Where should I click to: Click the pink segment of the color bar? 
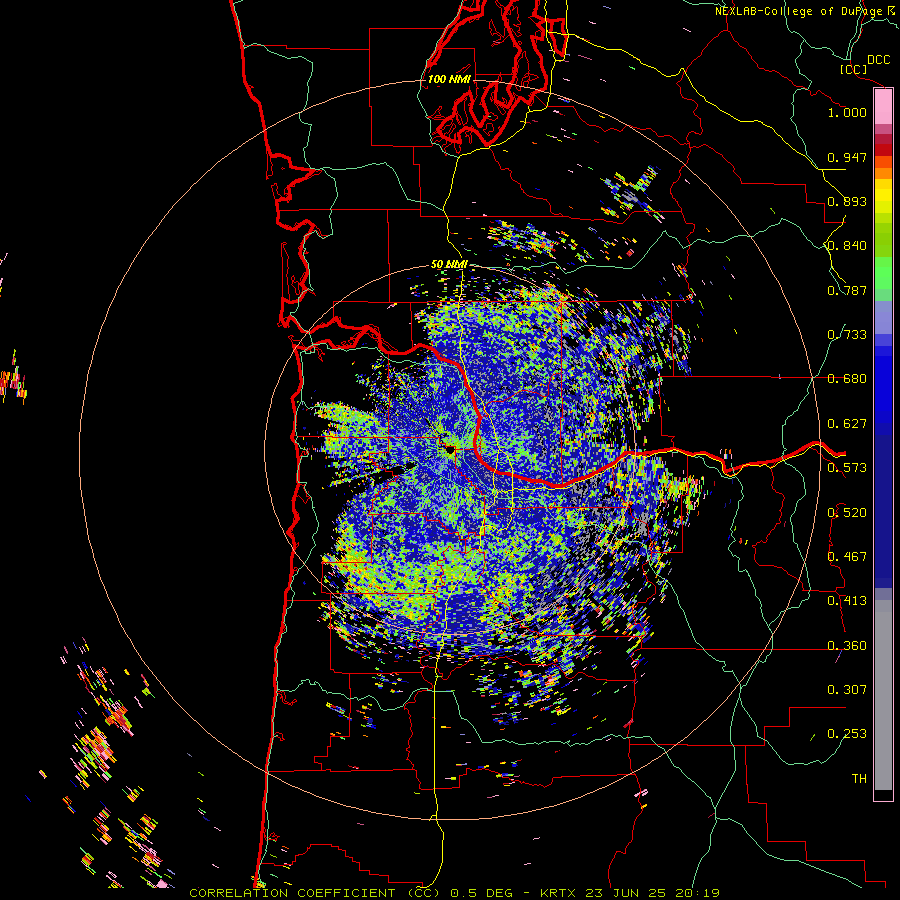pos(883,107)
